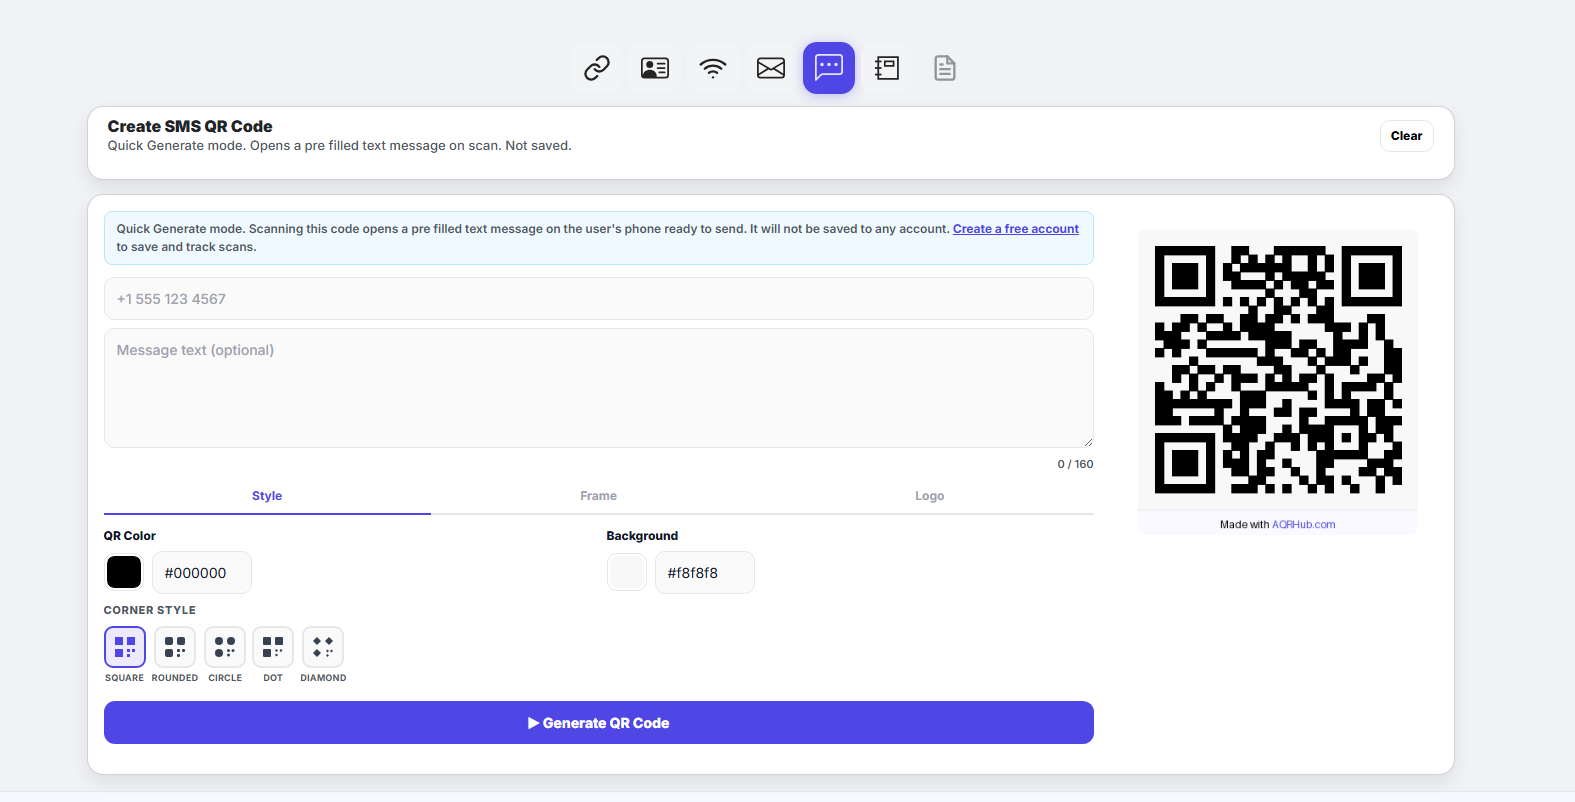Choose the Square corner style
This screenshot has height=802, width=1575.
tap(125, 647)
